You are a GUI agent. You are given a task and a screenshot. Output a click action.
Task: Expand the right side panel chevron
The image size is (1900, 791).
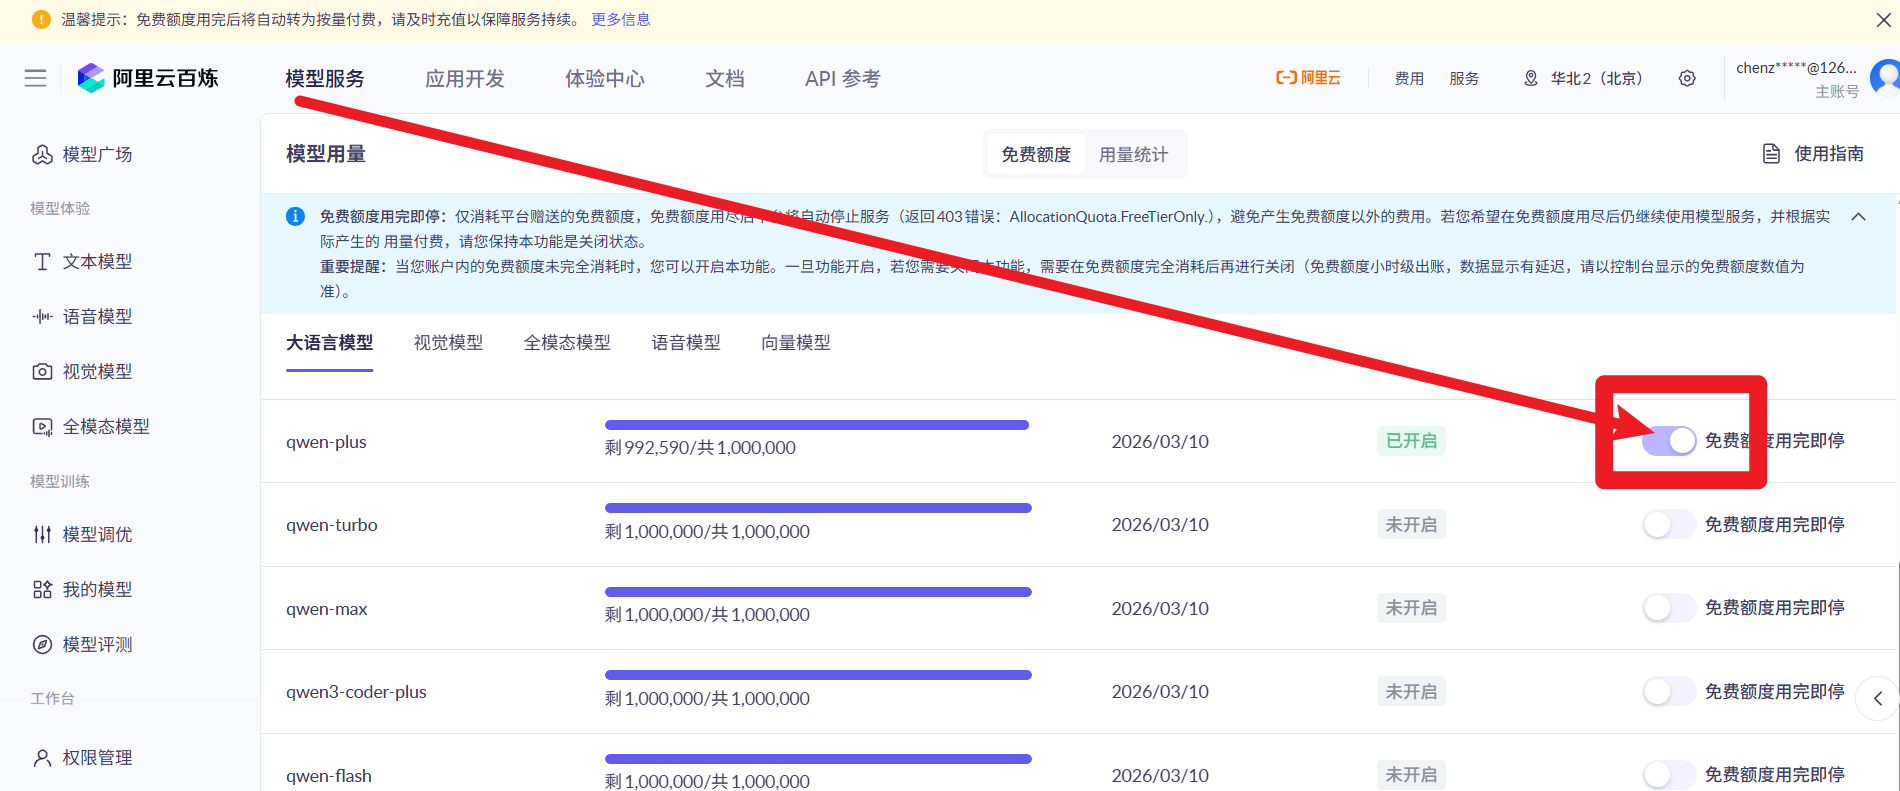[1877, 698]
